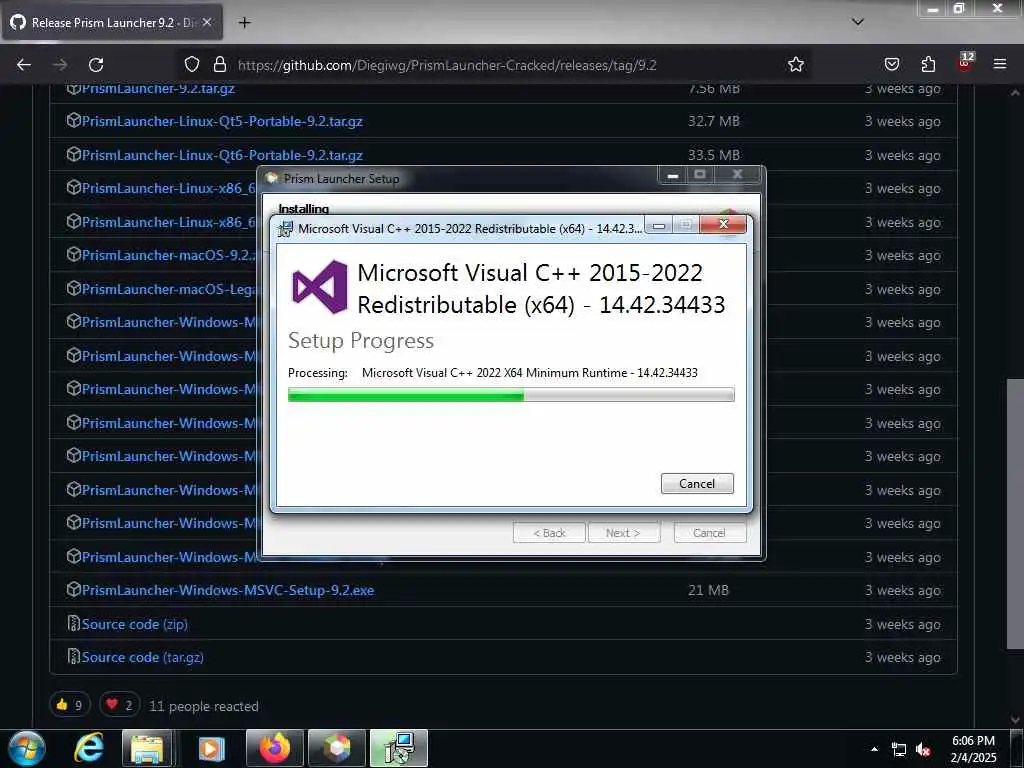Switch to Prism Launcher taskbar icon
Screen dimensions: 1024x768
337,748
